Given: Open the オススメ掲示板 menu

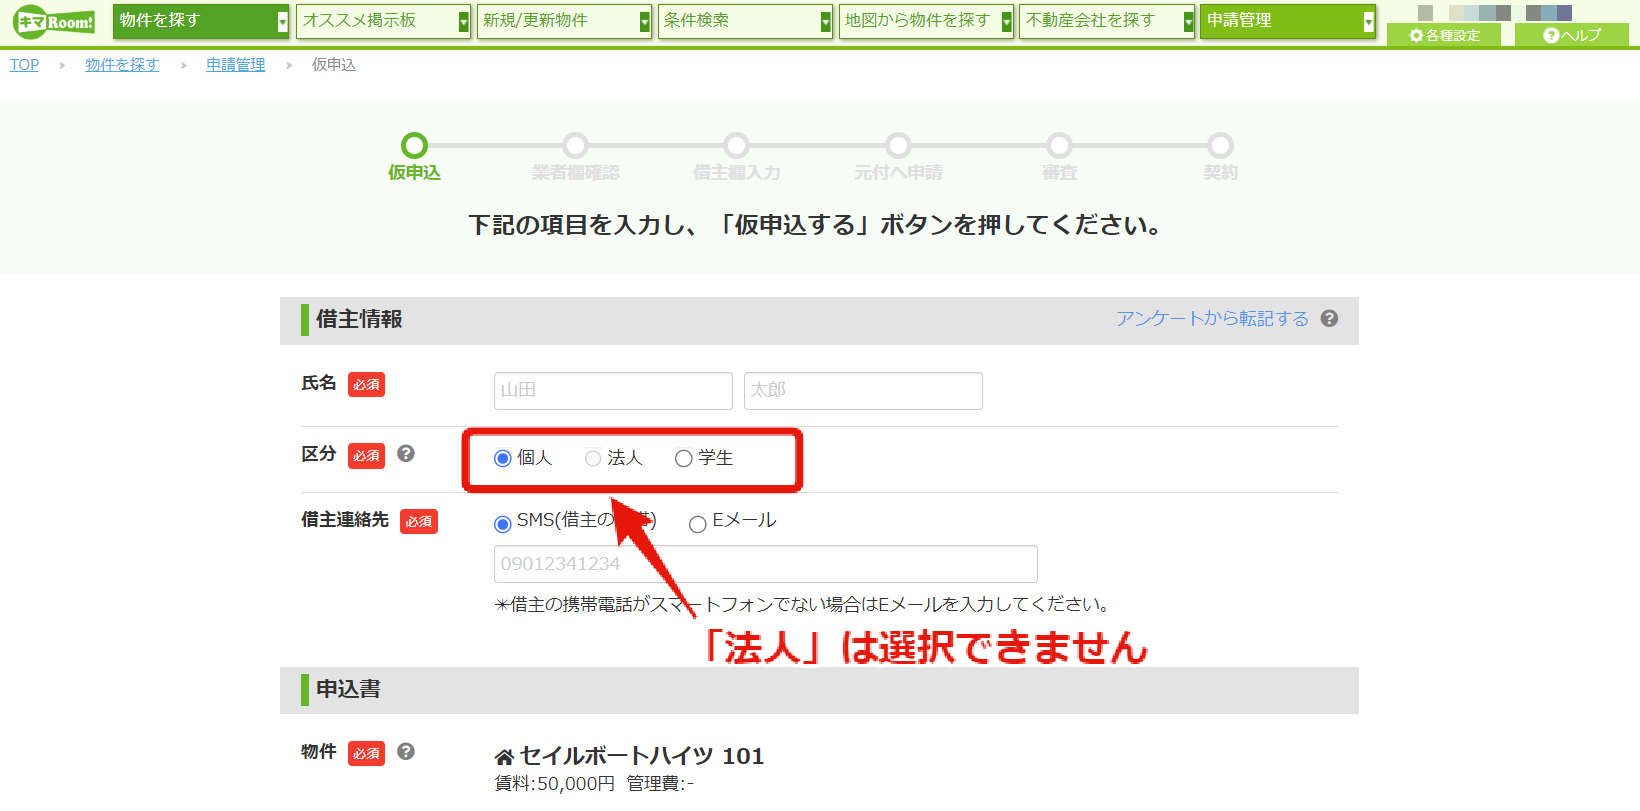Looking at the screenshot, I should pos(383,21).
